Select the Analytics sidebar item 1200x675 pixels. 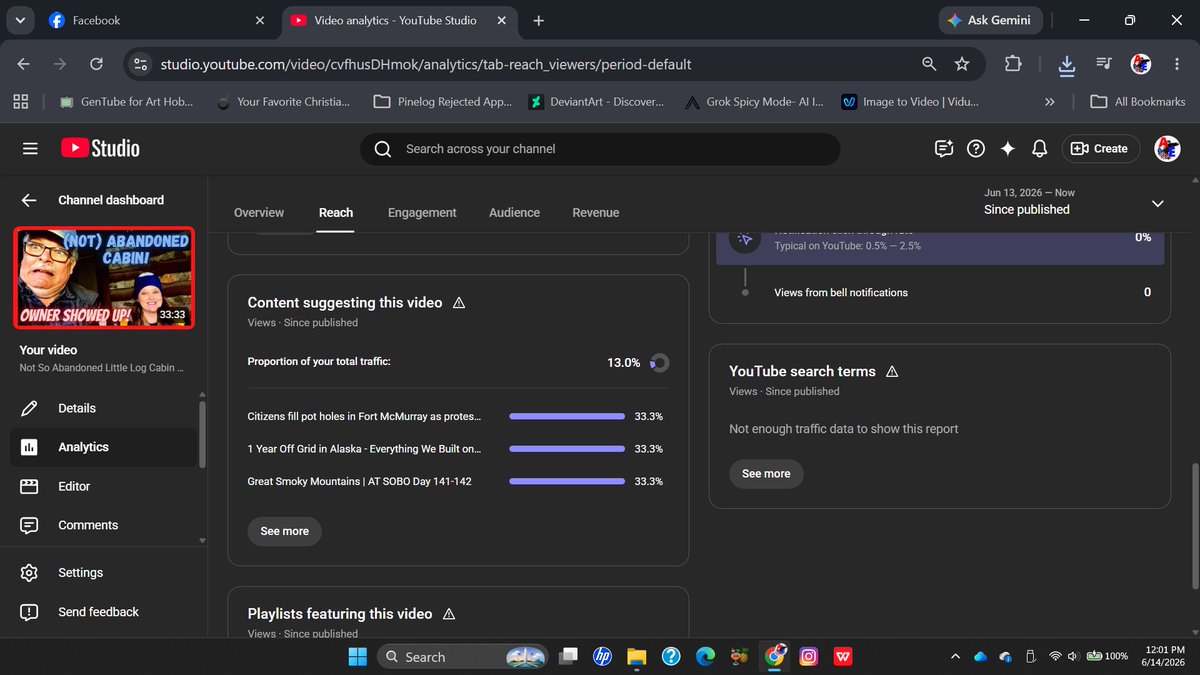[x=105, y=447]
